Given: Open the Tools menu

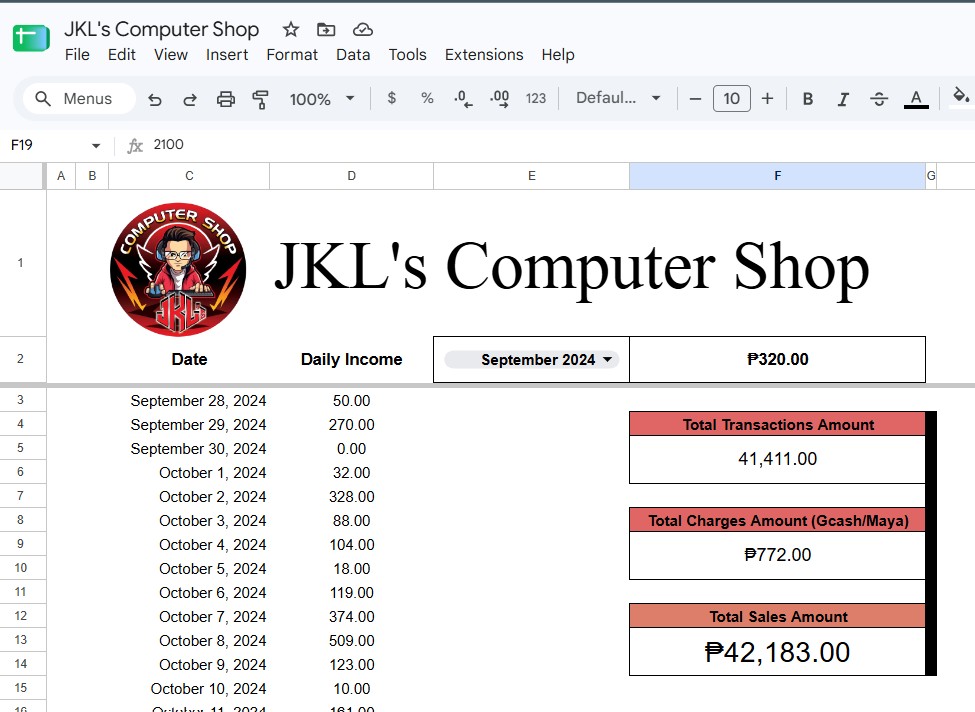Looking at the screenshot, I should point(407,55).
